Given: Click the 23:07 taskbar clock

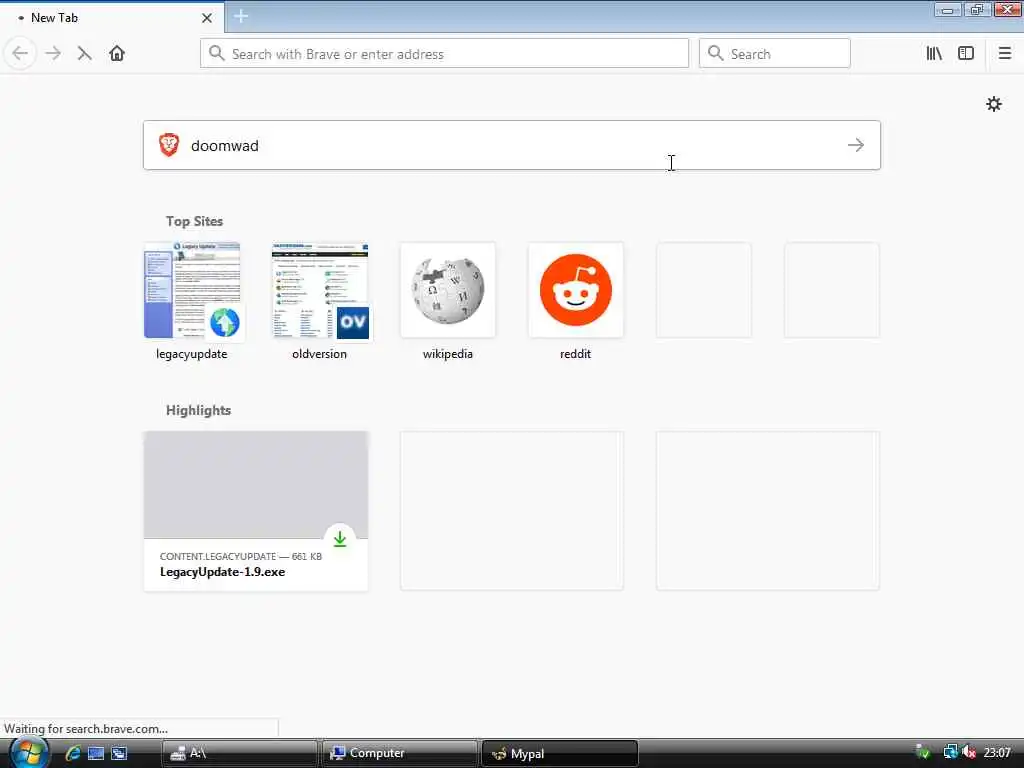Looking at the screenshot, I should [997, 753].
